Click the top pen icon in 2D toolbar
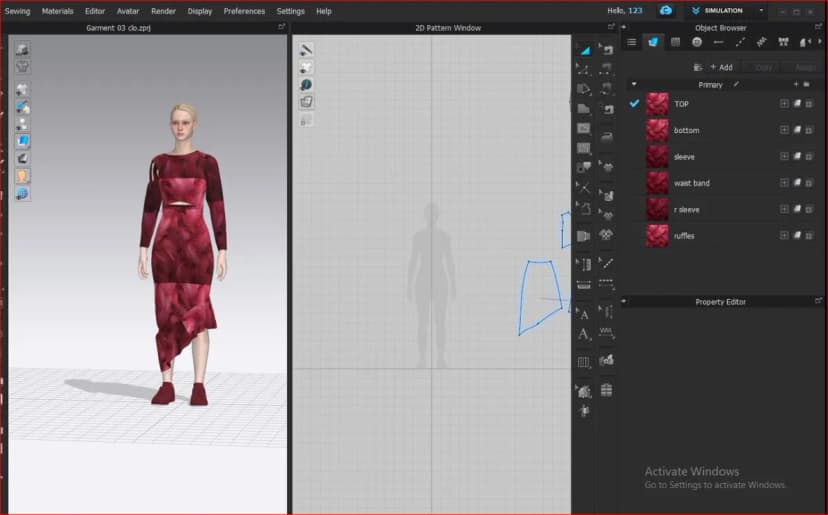828x515 pixels. (306, 50)
